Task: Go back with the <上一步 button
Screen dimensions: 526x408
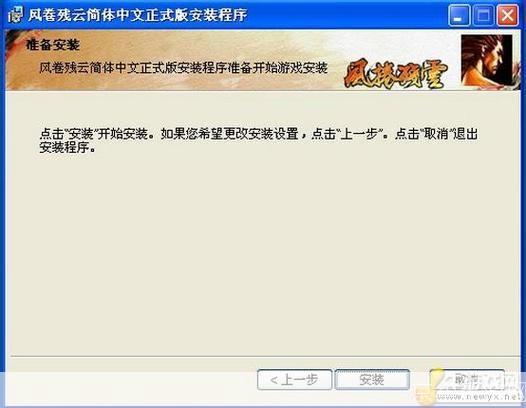Action: point(295,380)
